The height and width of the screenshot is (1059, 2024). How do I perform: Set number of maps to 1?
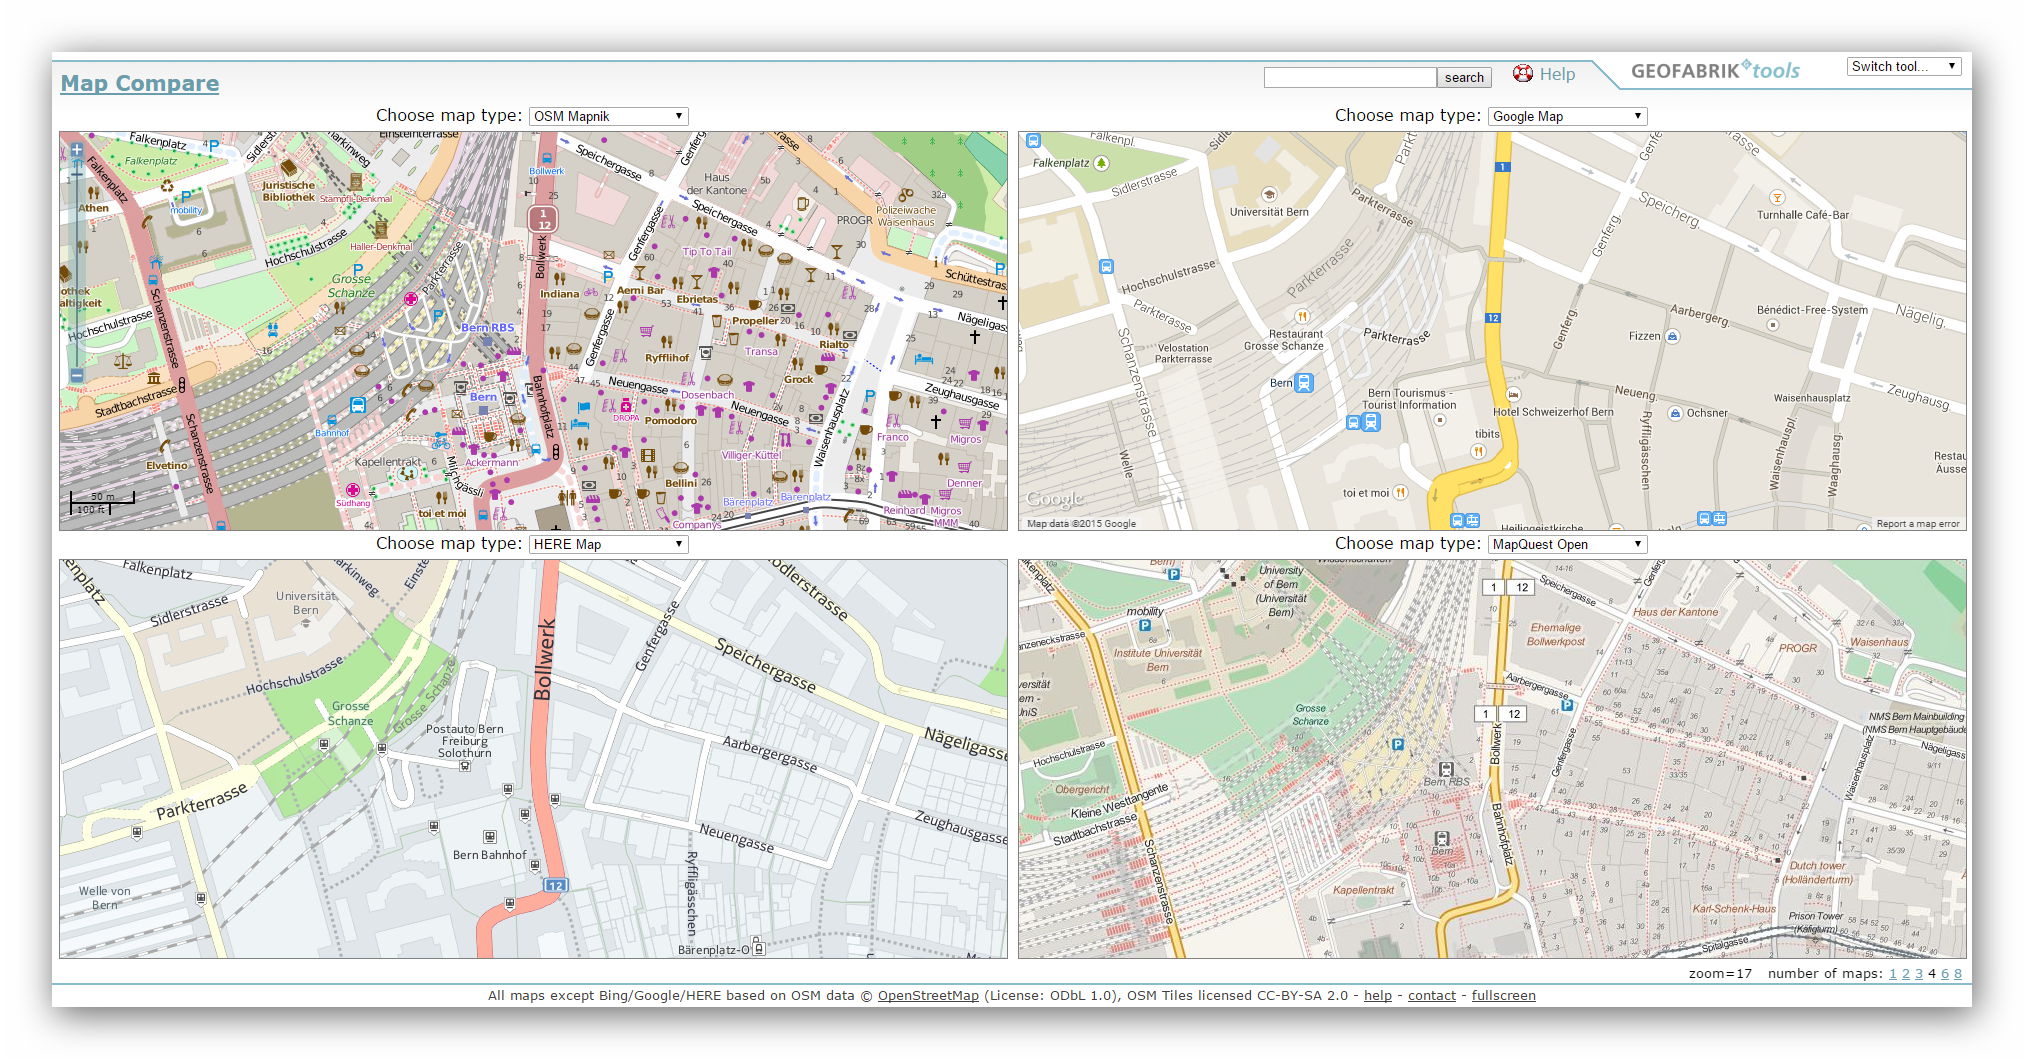coord(1892,973)
